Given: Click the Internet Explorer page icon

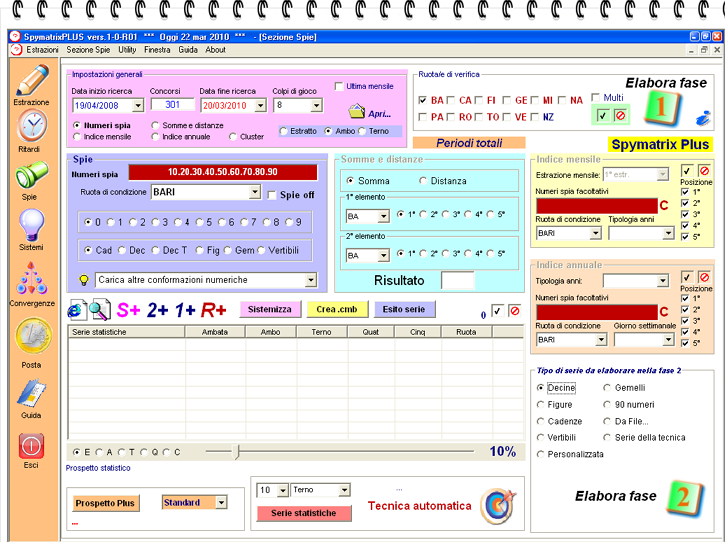Looking at the screenshot, I should pos(77,310).
